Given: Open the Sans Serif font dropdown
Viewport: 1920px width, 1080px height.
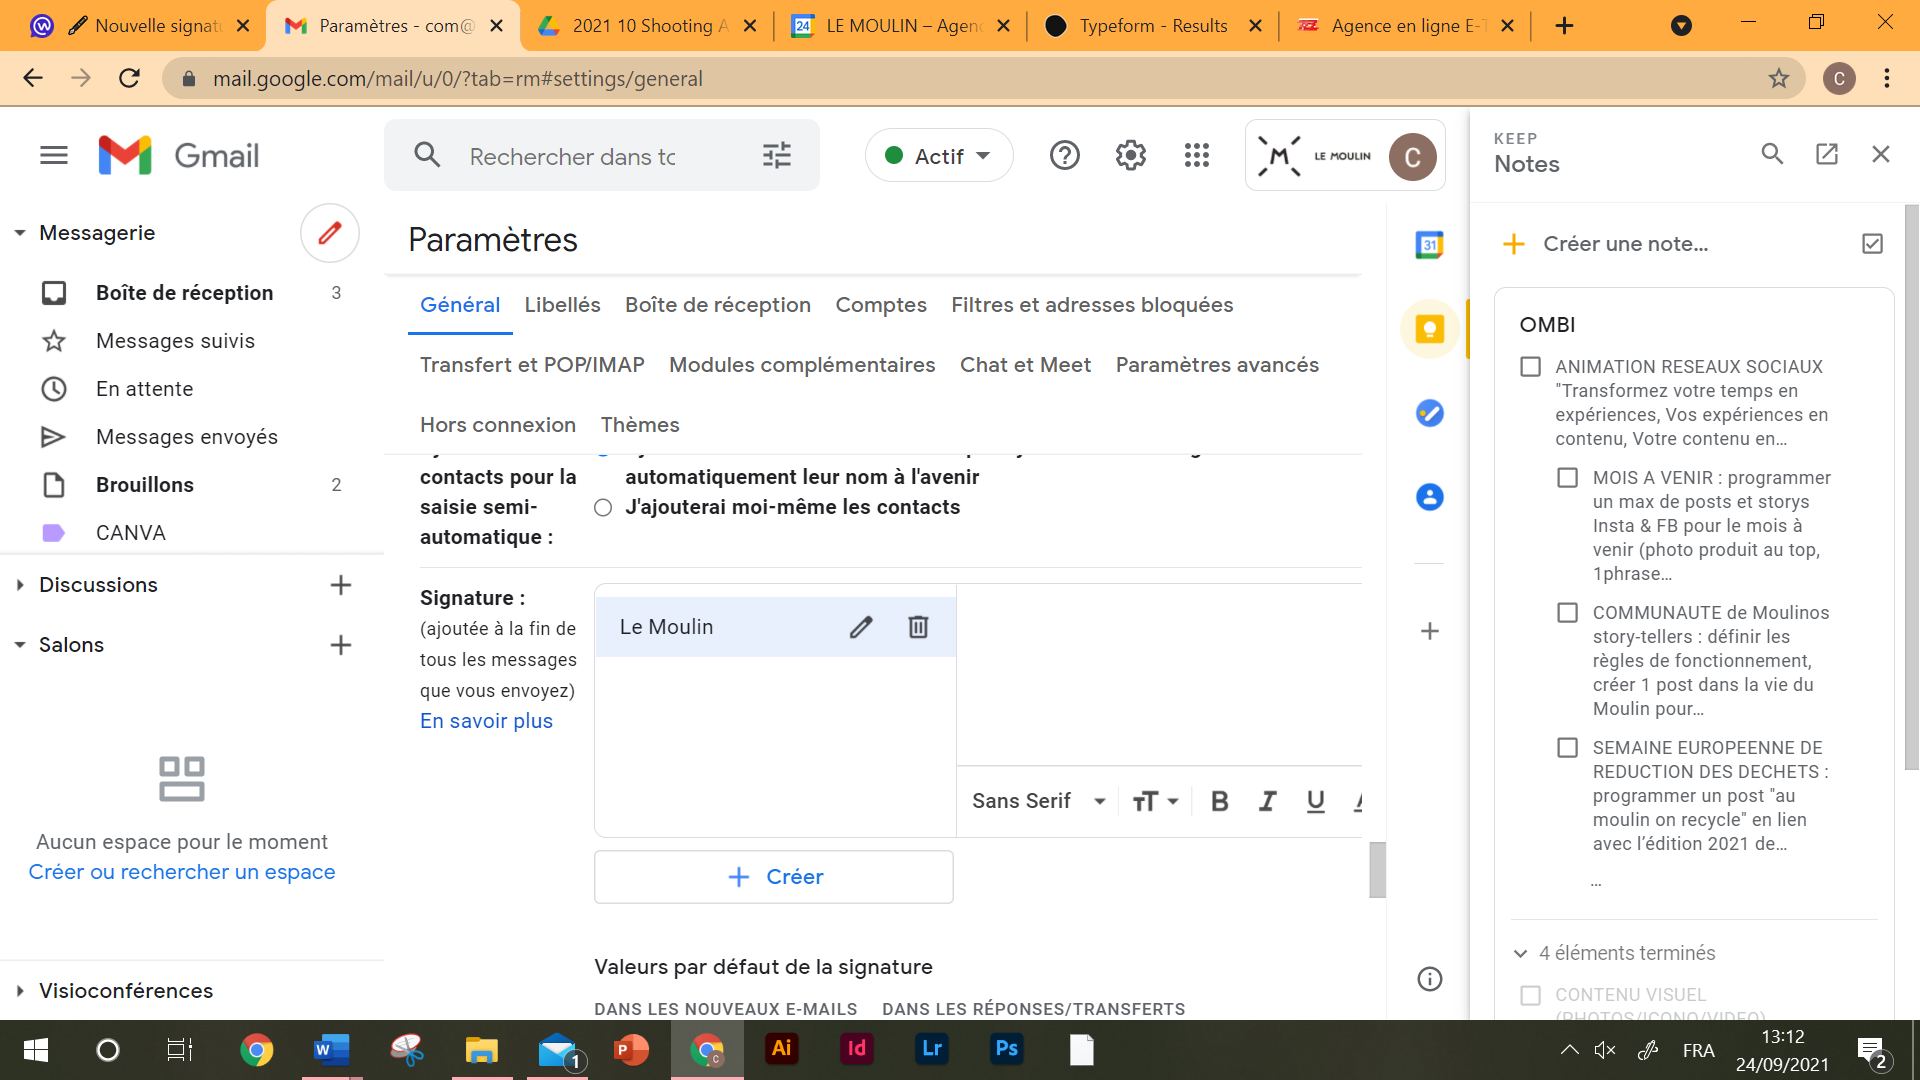Looking at the screenshot, I should [1038, 801].
